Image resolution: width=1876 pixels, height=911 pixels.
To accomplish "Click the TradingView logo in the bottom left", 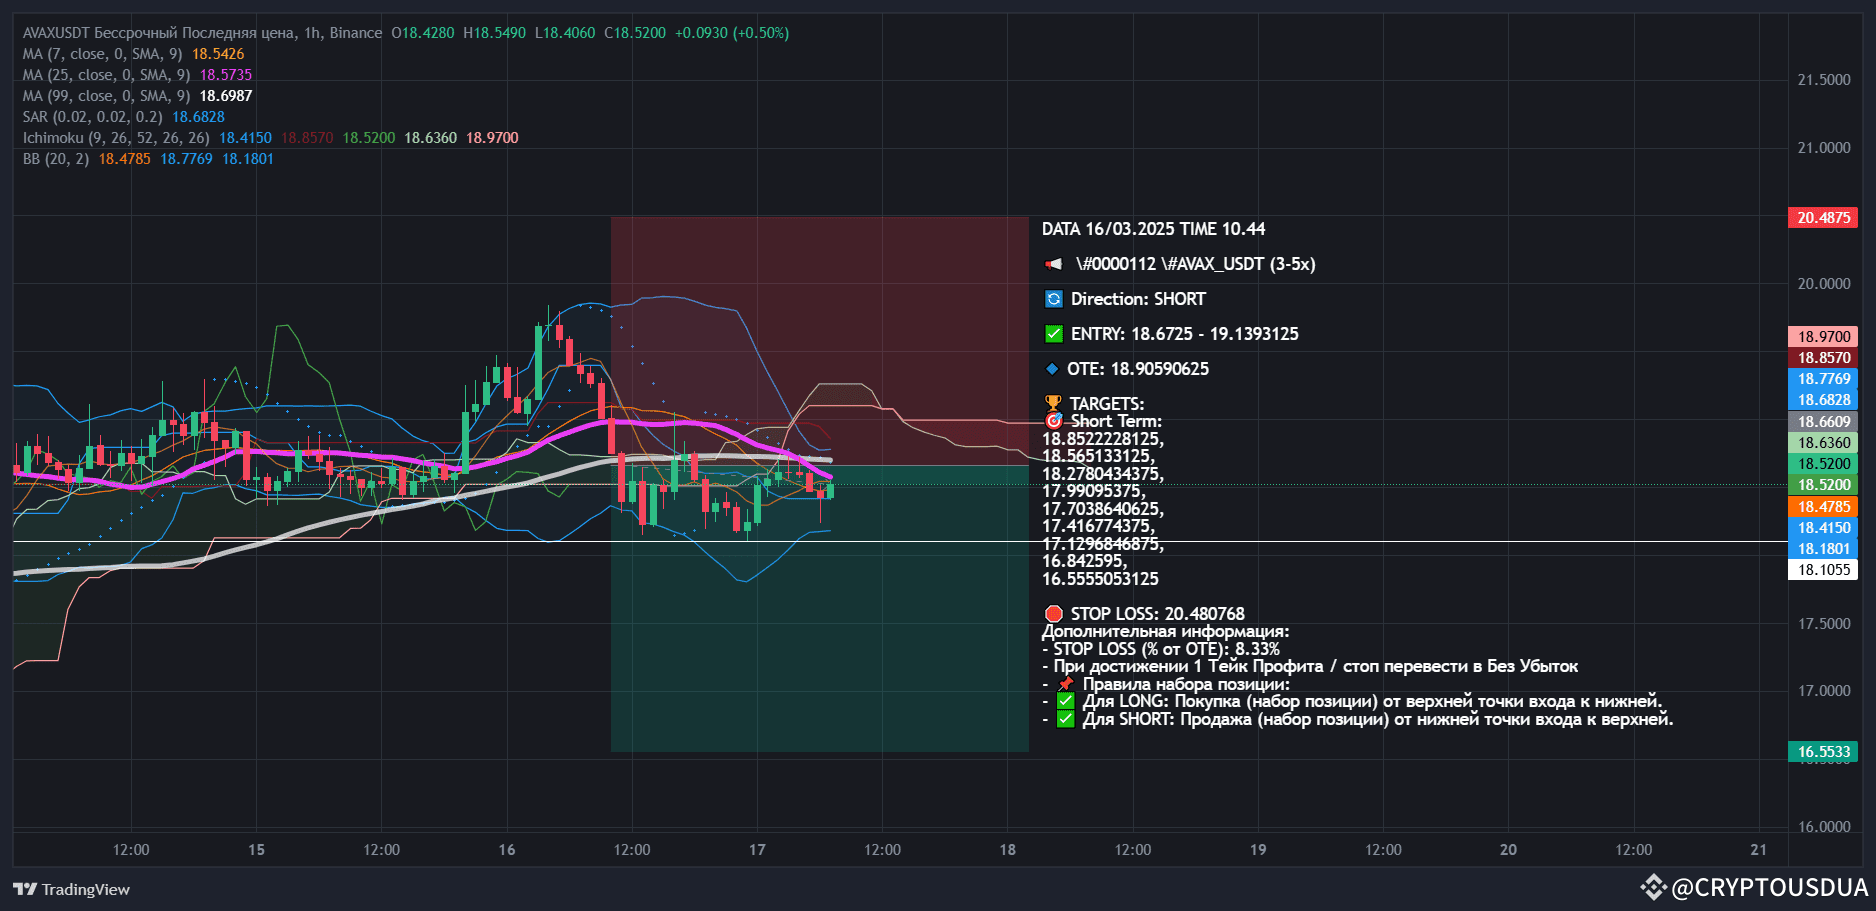I will pyautogui.click(x=28, y=889).
